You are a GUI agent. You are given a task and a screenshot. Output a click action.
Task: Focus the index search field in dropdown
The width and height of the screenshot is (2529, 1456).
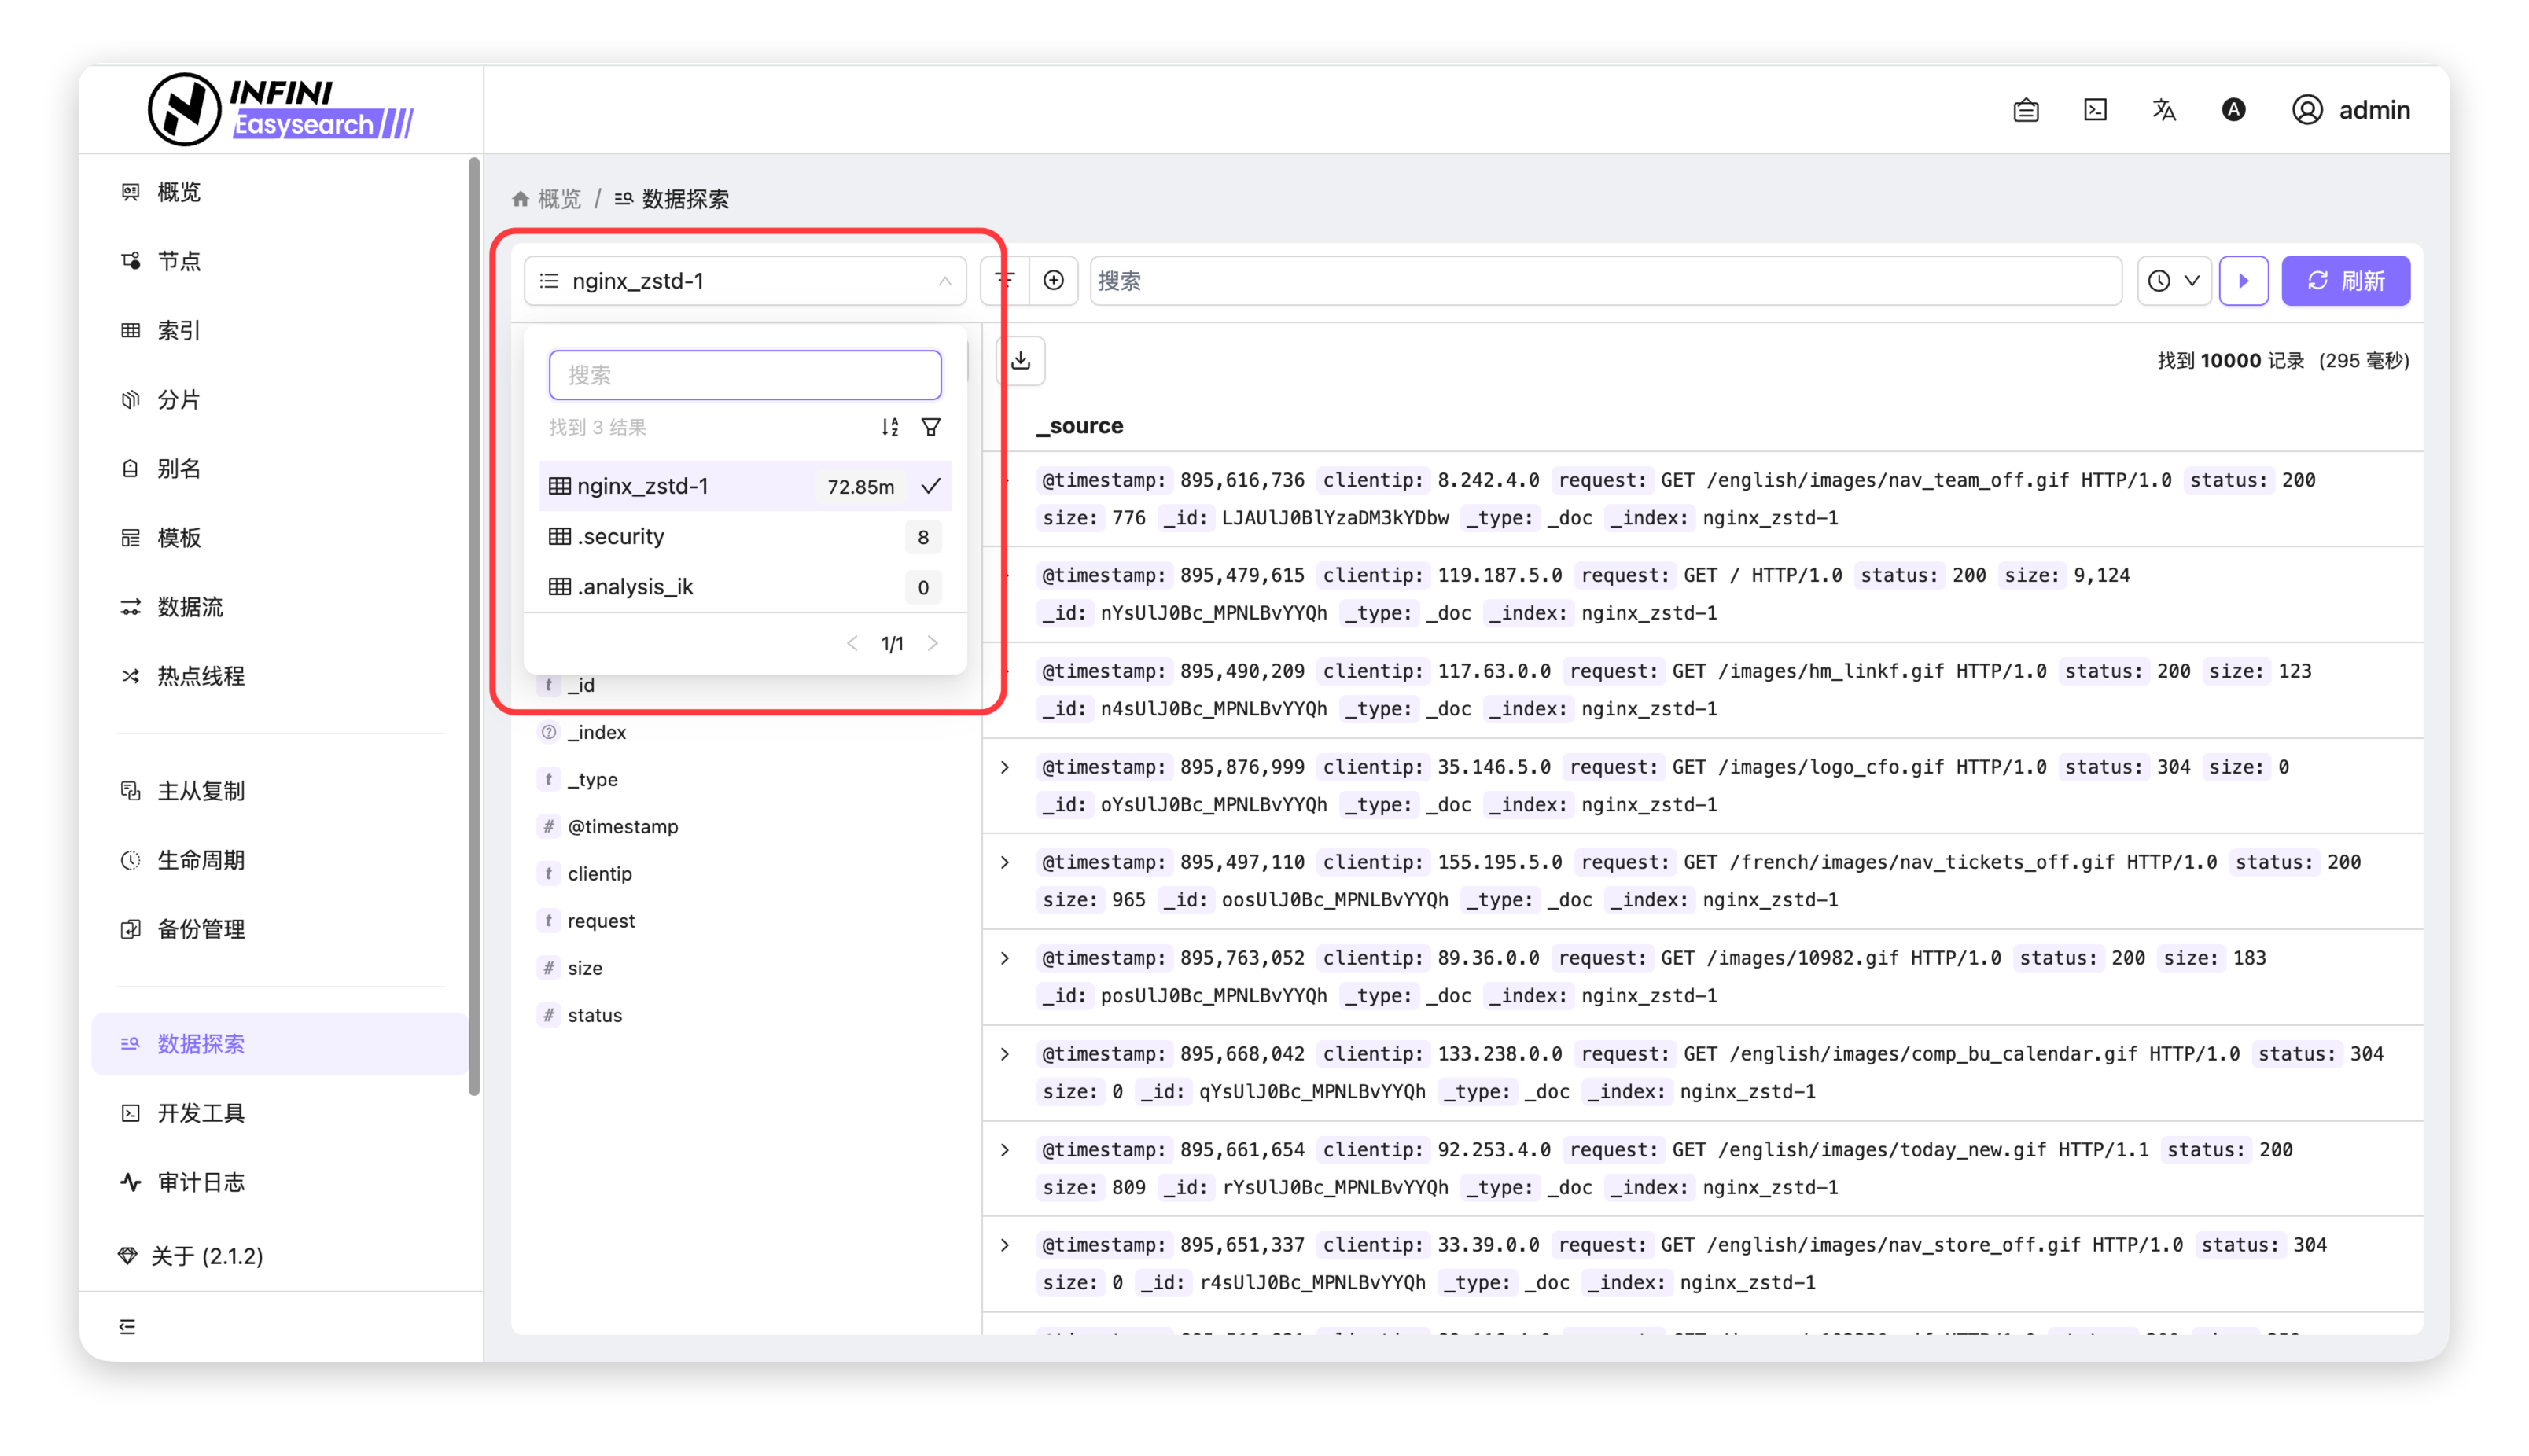point(744,375)
